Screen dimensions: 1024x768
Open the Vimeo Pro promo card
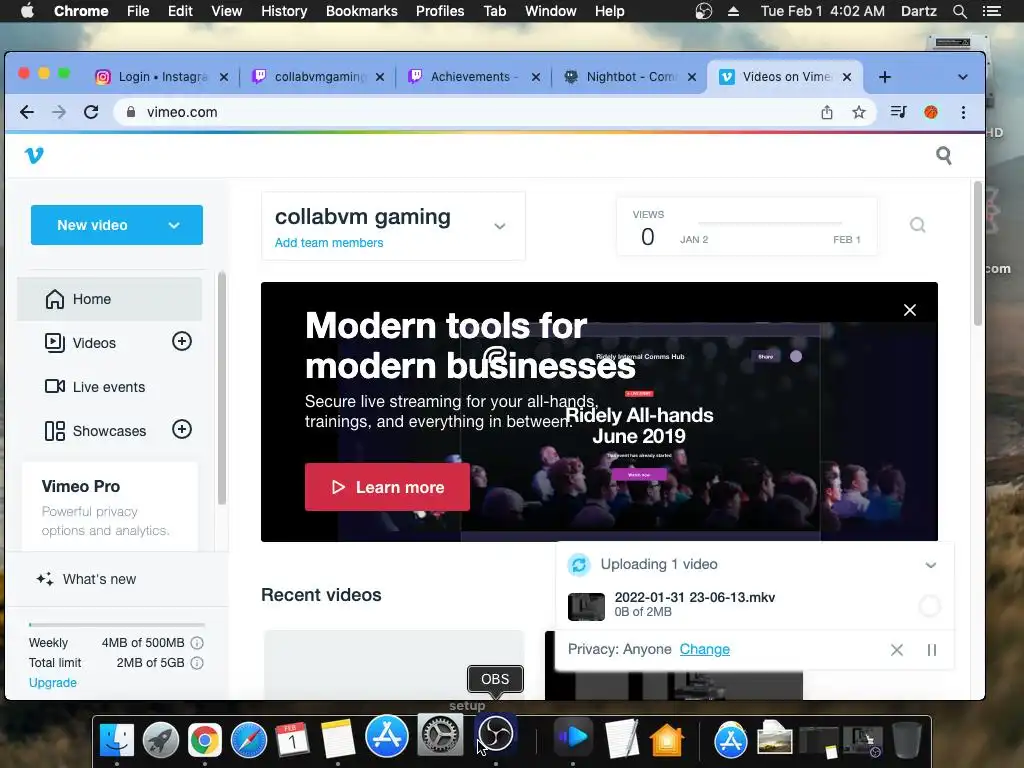(110, 507)
